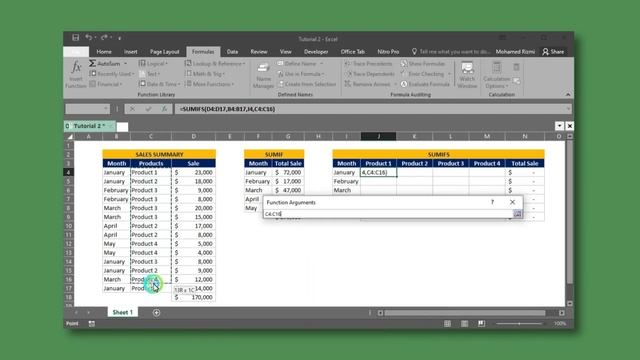This screenshot has height=360, width=640.
Task: Click the zoom slider in the status bar
Action: [520, 324]
